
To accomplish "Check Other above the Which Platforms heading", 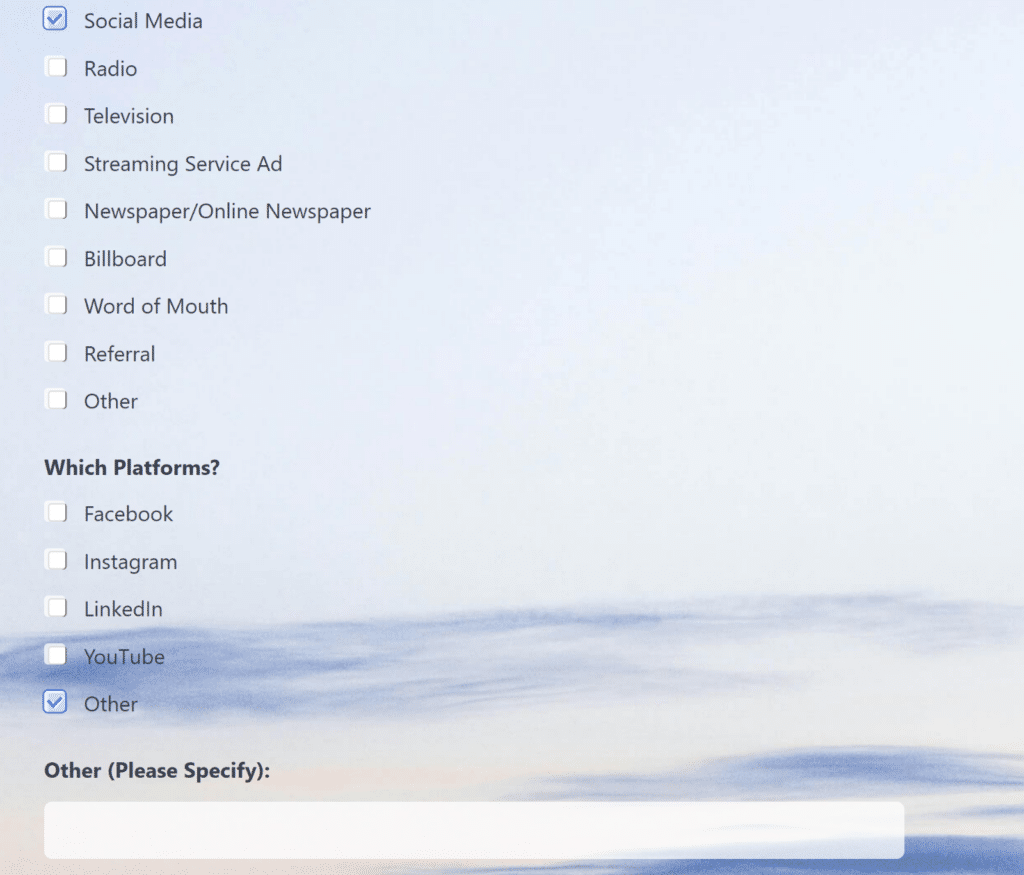I will click(56, 400).
